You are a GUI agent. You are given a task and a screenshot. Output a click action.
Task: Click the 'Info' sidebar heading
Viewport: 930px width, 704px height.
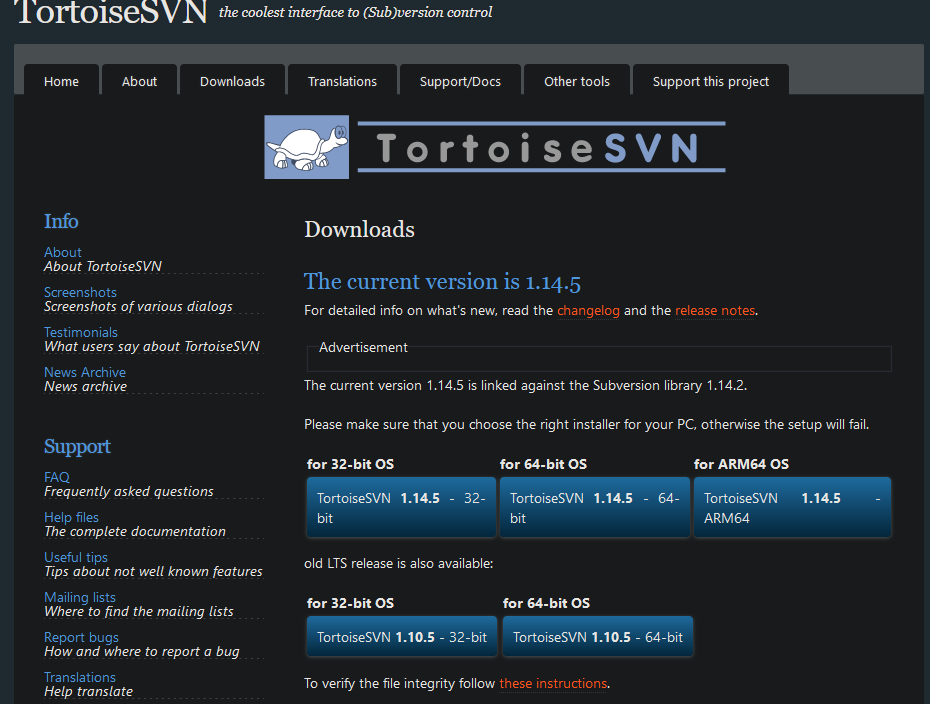point(61,221)
